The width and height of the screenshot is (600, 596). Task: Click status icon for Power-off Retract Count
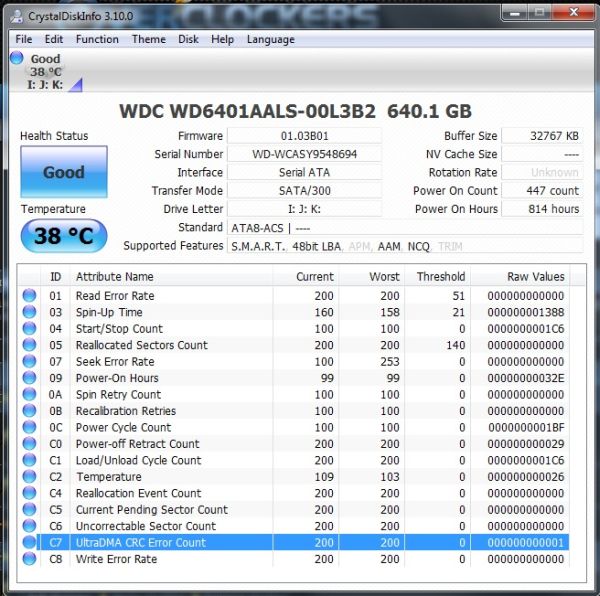pyautogui.click(x=29, y=443)
